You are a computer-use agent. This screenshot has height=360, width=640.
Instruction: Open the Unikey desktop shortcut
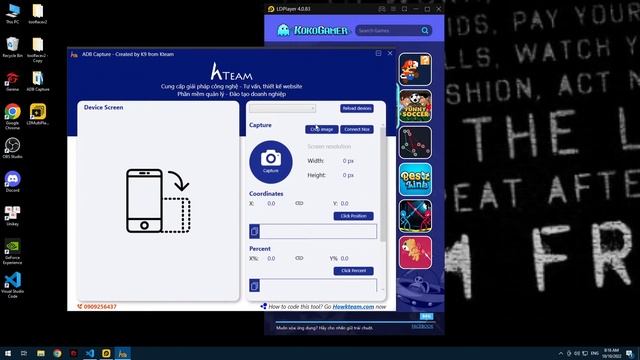(x=13, y=216)
